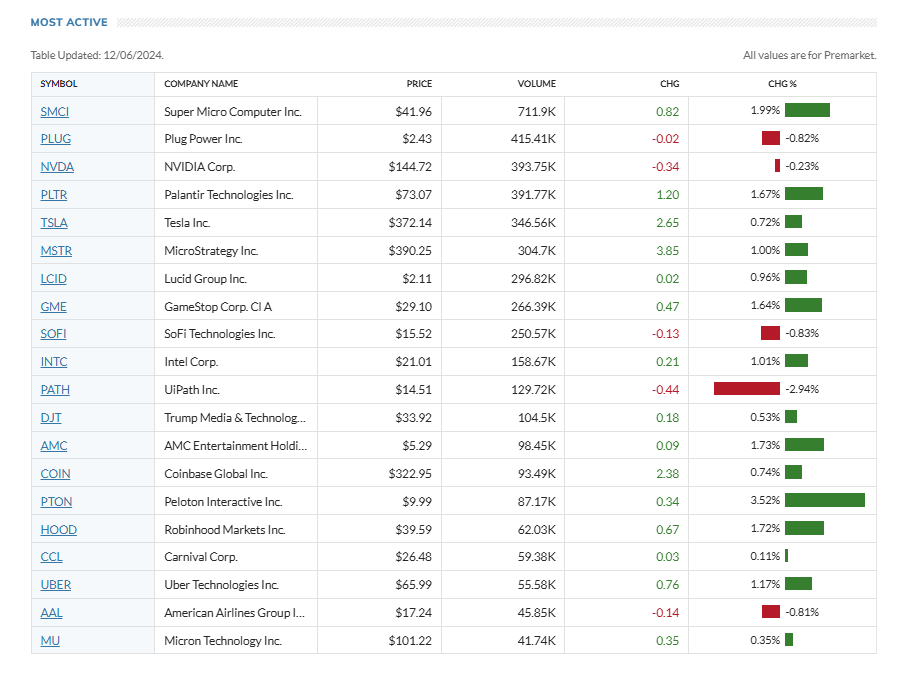Image resolution: width=910 pixels, height=673 pixels.
Task: Click the 711.9K volume value
Action: click(x=536, y=111)
